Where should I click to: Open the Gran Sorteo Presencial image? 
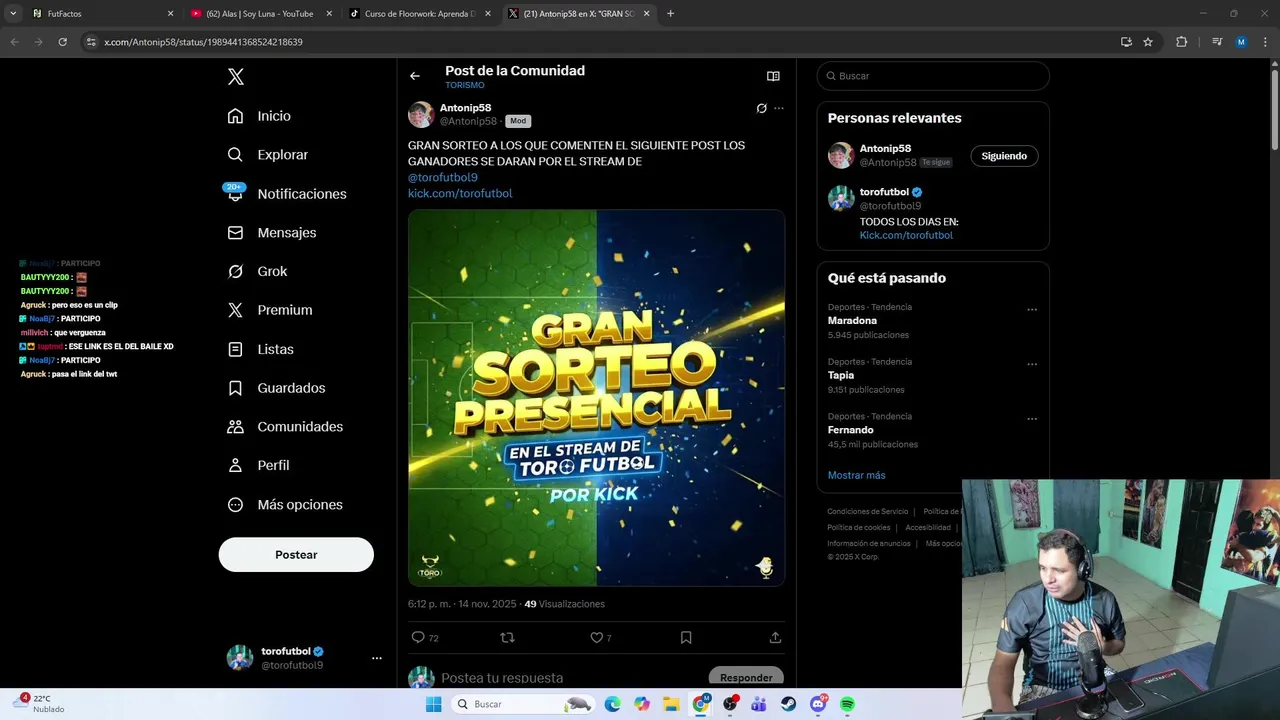coord(596,397)
